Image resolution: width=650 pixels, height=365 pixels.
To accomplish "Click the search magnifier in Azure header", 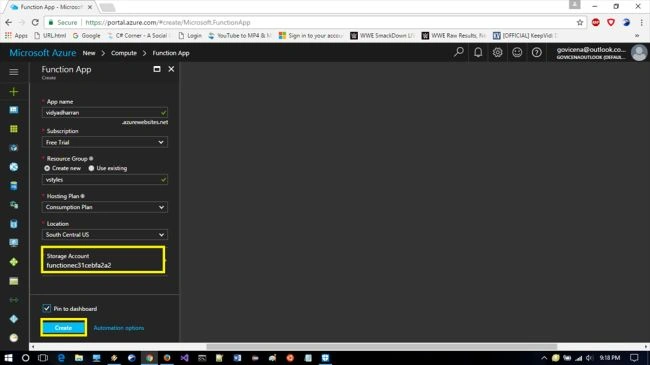I will (458, 52).
